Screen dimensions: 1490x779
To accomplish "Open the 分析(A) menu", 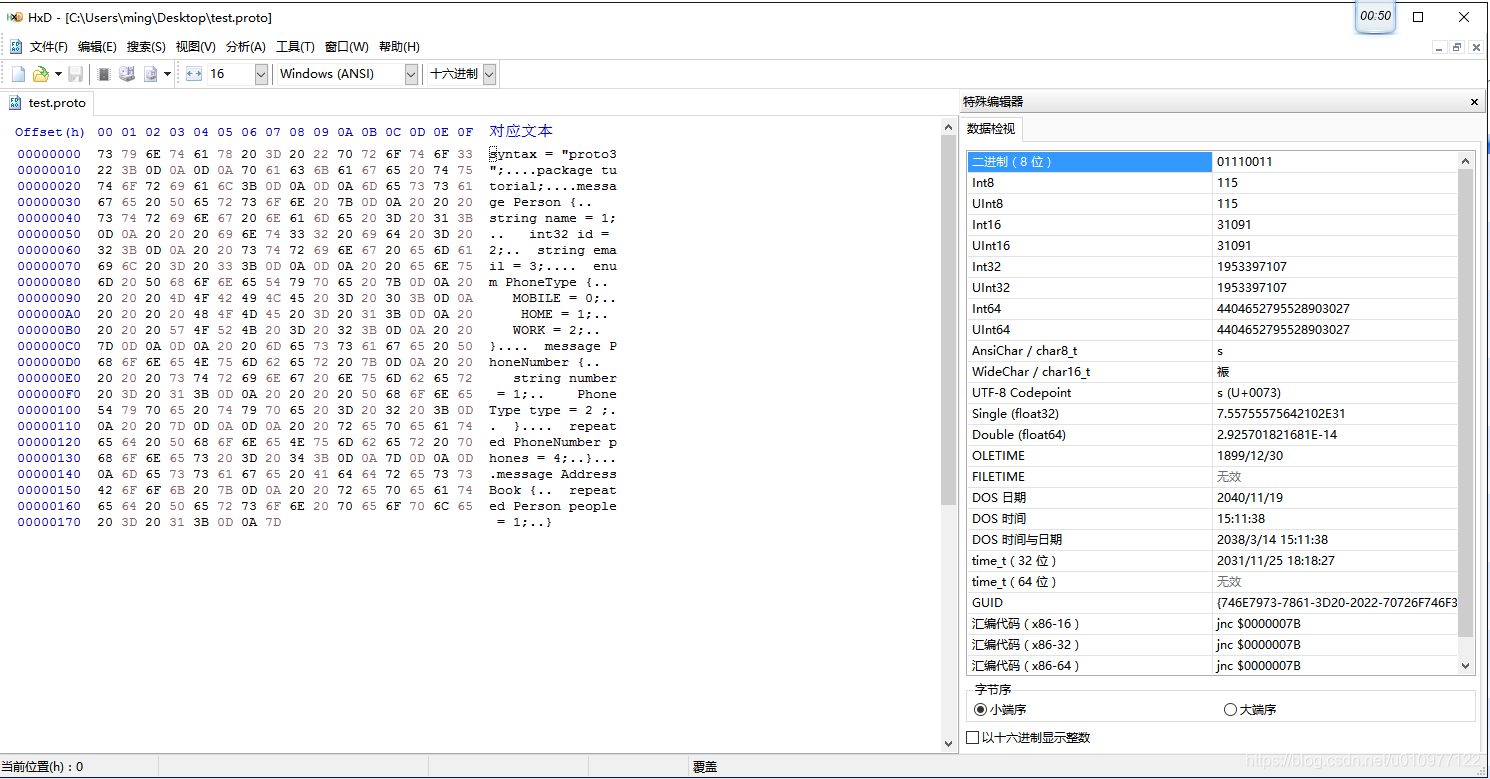I will 246,47.
